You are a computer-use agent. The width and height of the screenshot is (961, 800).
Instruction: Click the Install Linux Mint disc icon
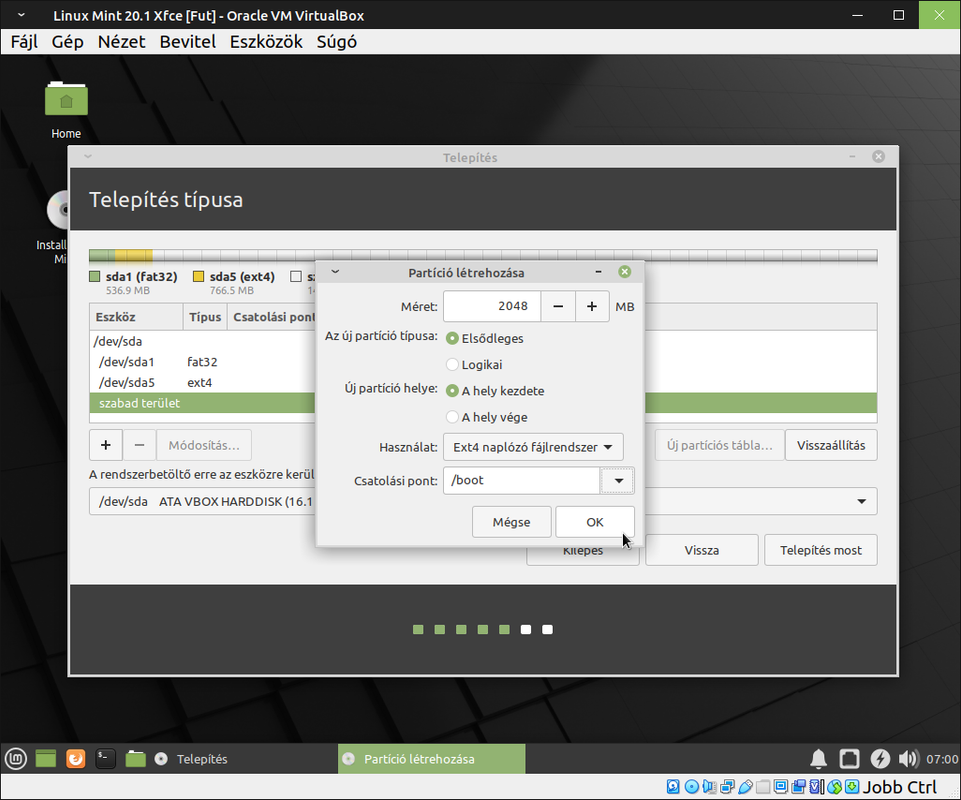pyautogui.click(x=58, y=210)
